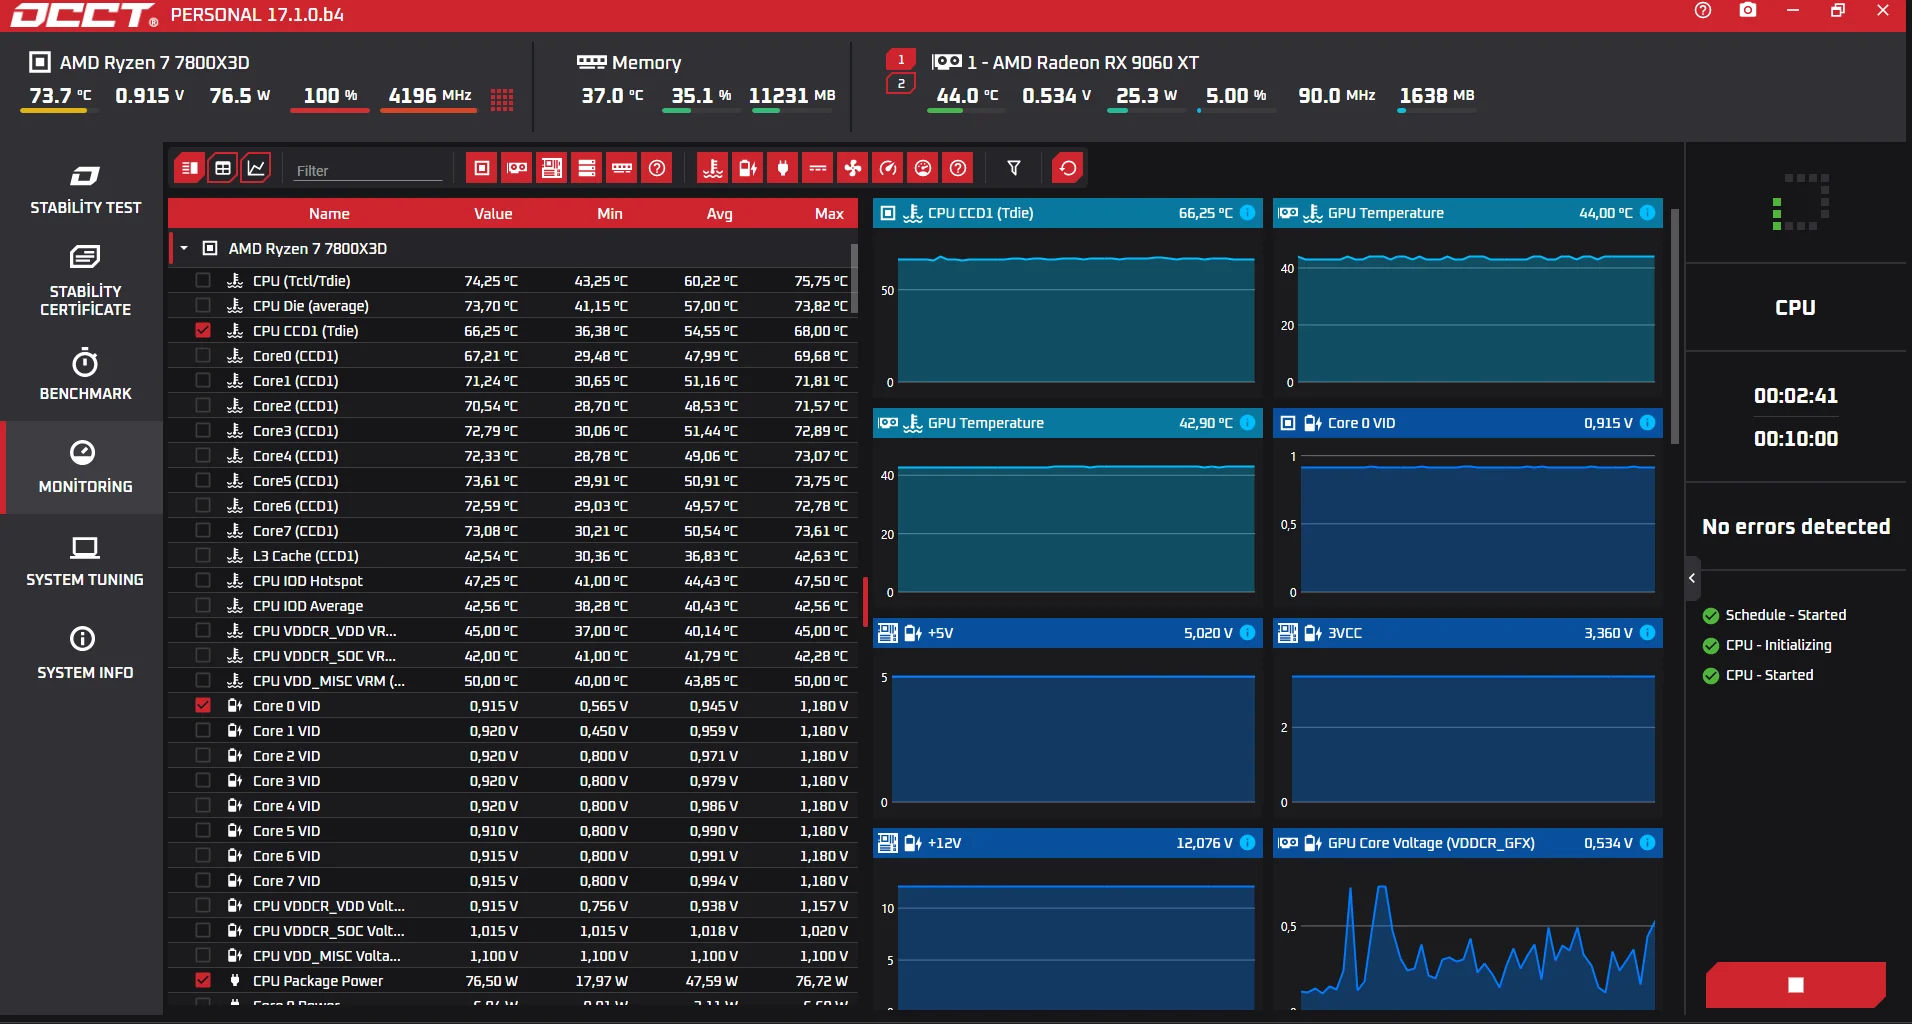Toggle the storage hardware filter icon
This screenshot has width=1912, height=1024.
click(587, 168)
